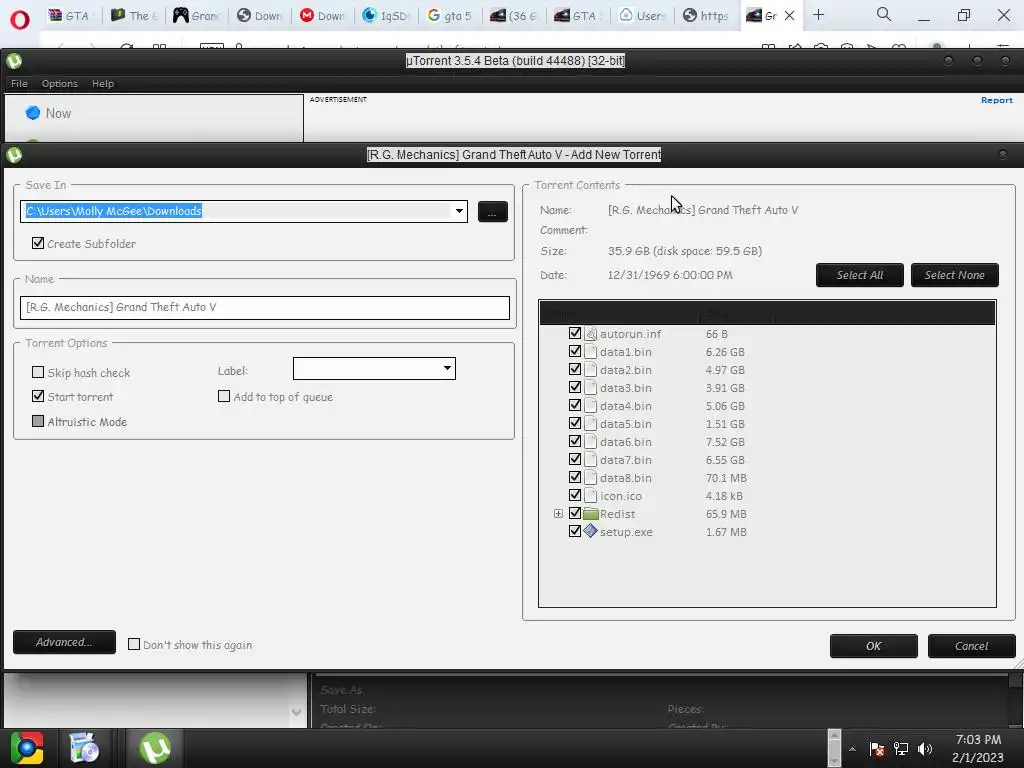The width and height of the screenshot is (1024, 768).
Task: Click the data6.bin file icon
Action: pos(590,441)
